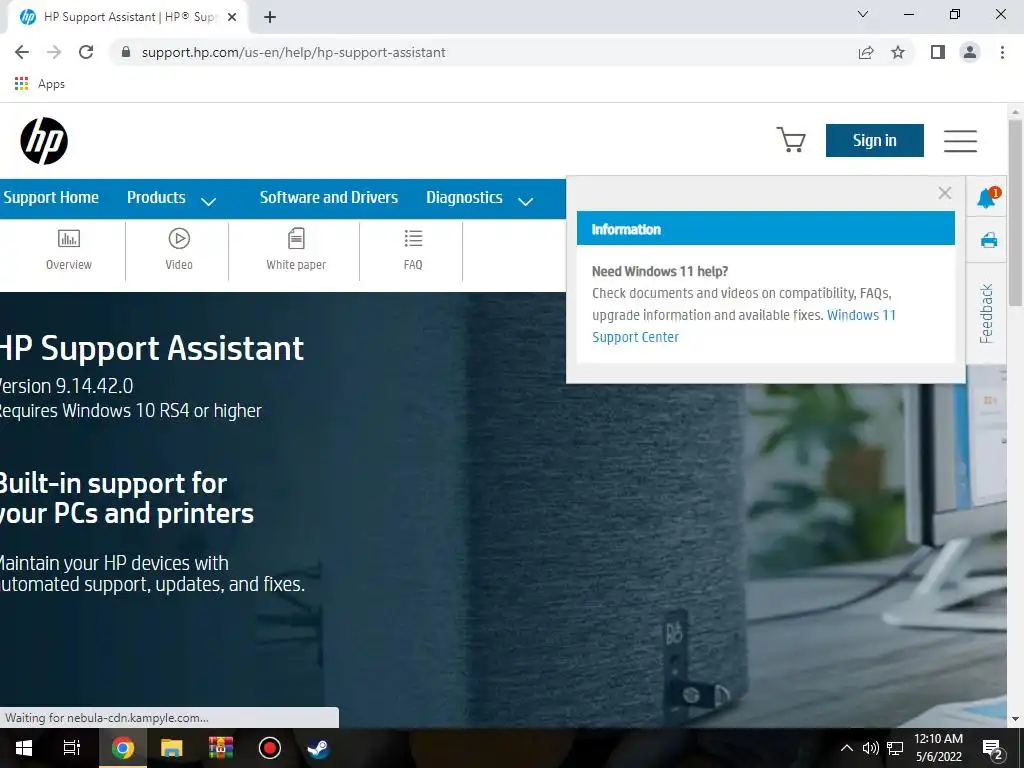Open WinRAR from the taskbar

coord(221,748)
